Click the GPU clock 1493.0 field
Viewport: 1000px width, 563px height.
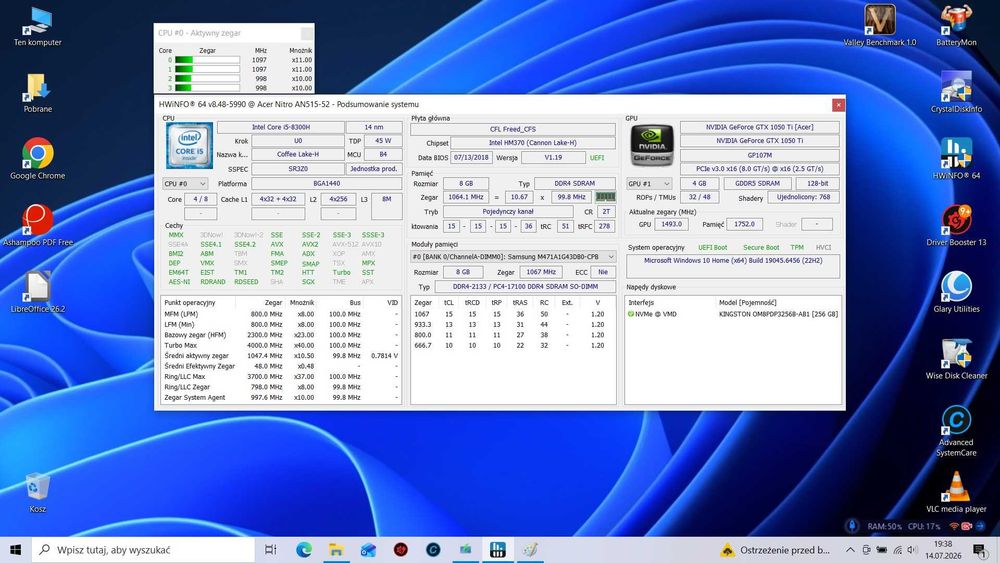tap(671, 224)
